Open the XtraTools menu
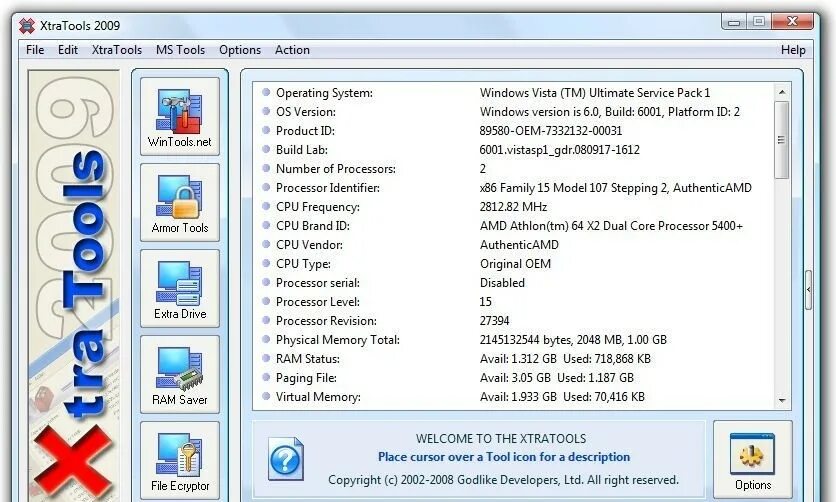 [117, 50]
